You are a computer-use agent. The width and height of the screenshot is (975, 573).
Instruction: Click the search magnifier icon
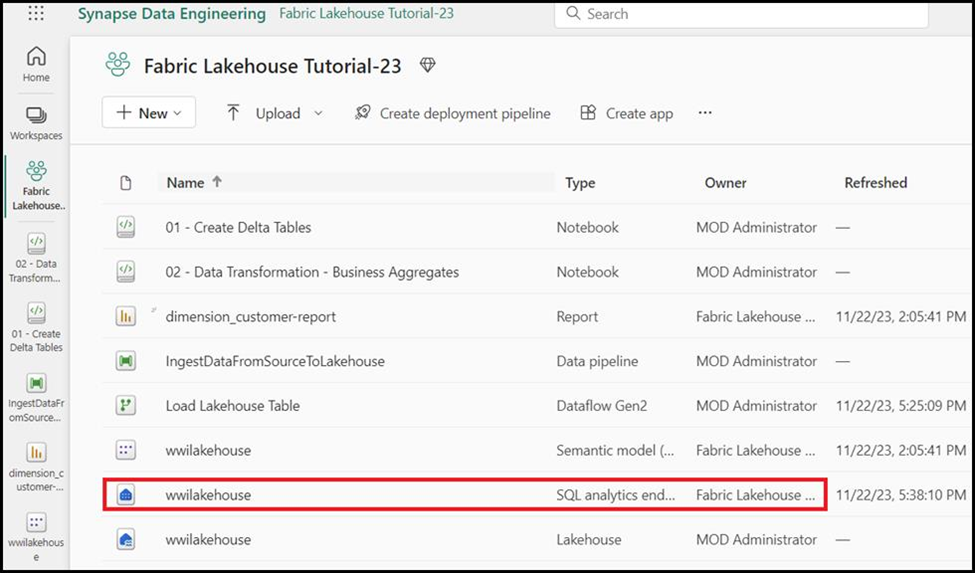point(573,14)
